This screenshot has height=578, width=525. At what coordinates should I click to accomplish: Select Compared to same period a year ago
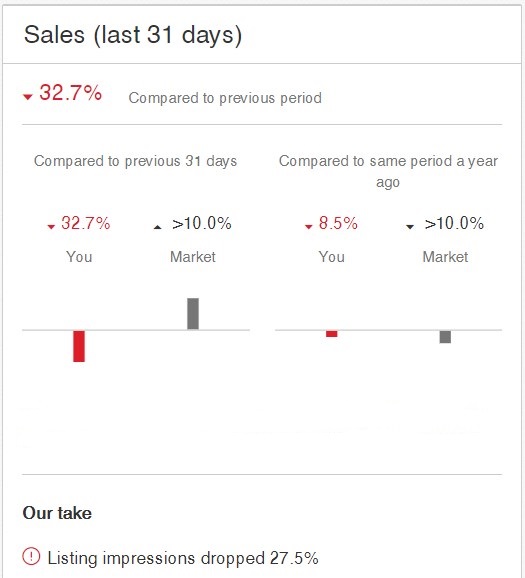tap(388, 171)
